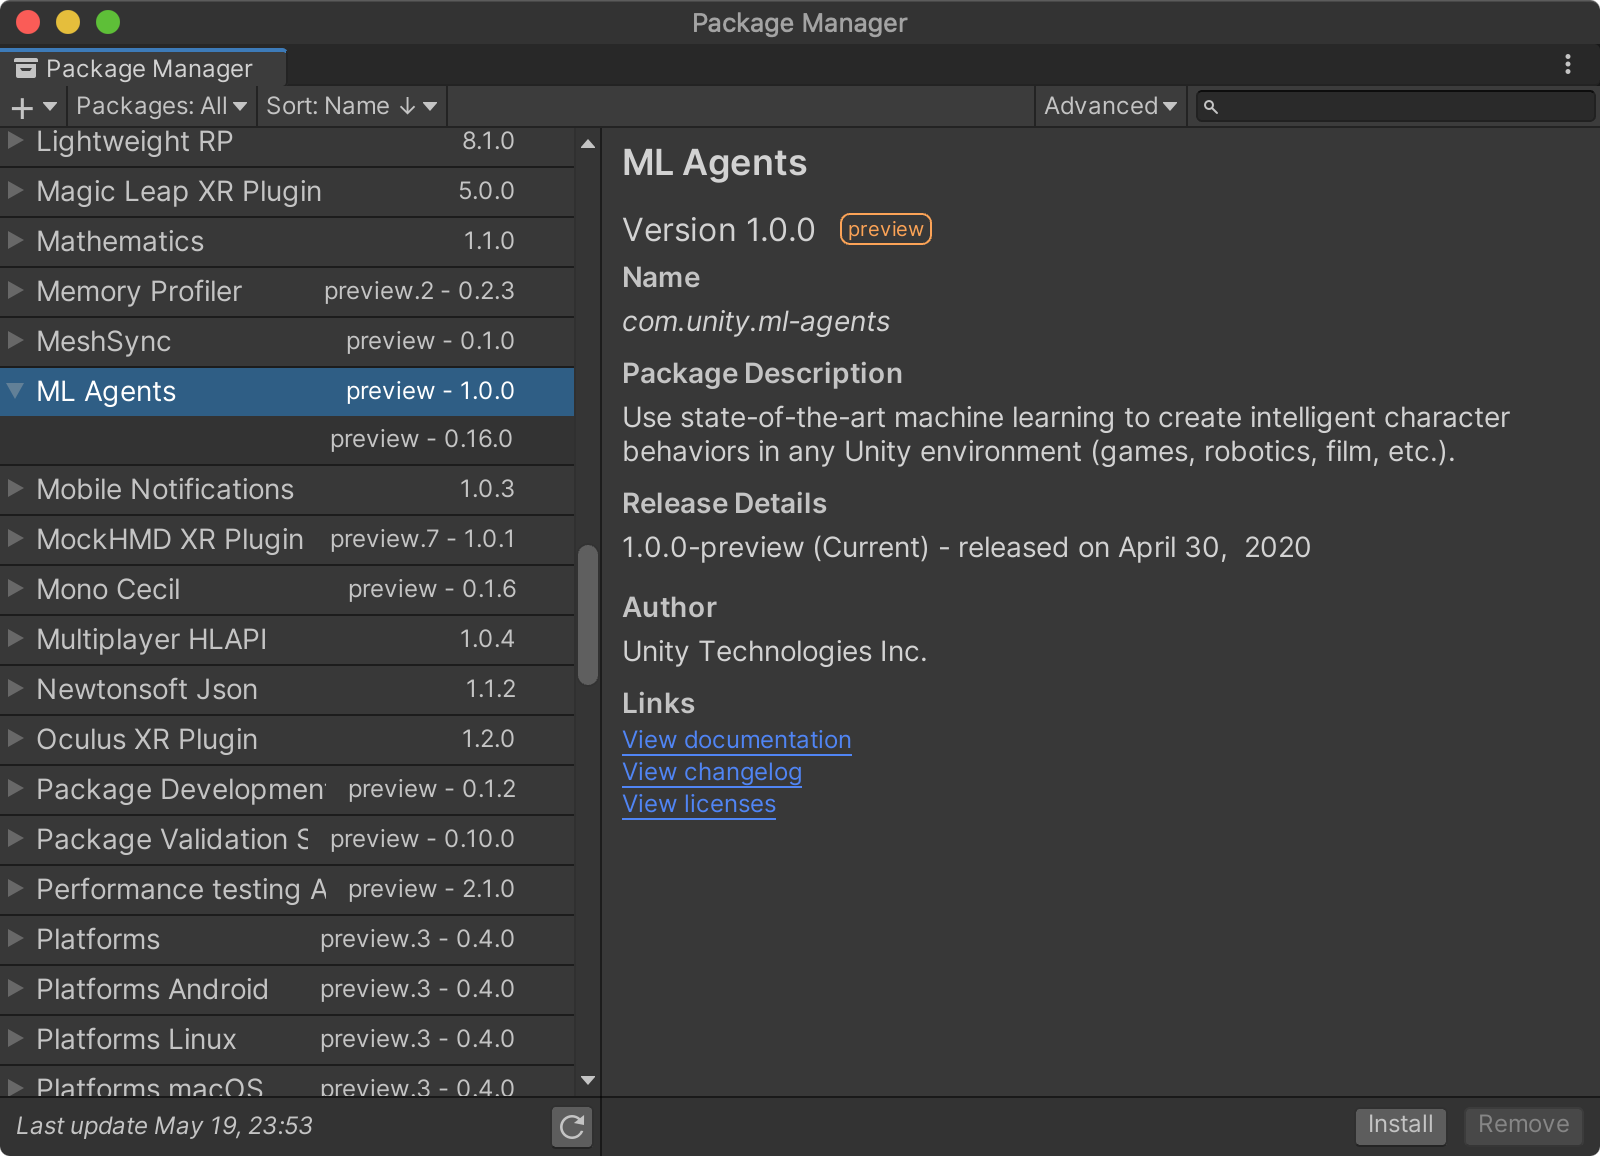
Task: Select the Performance testing API row
Action: tap(287, 889)
